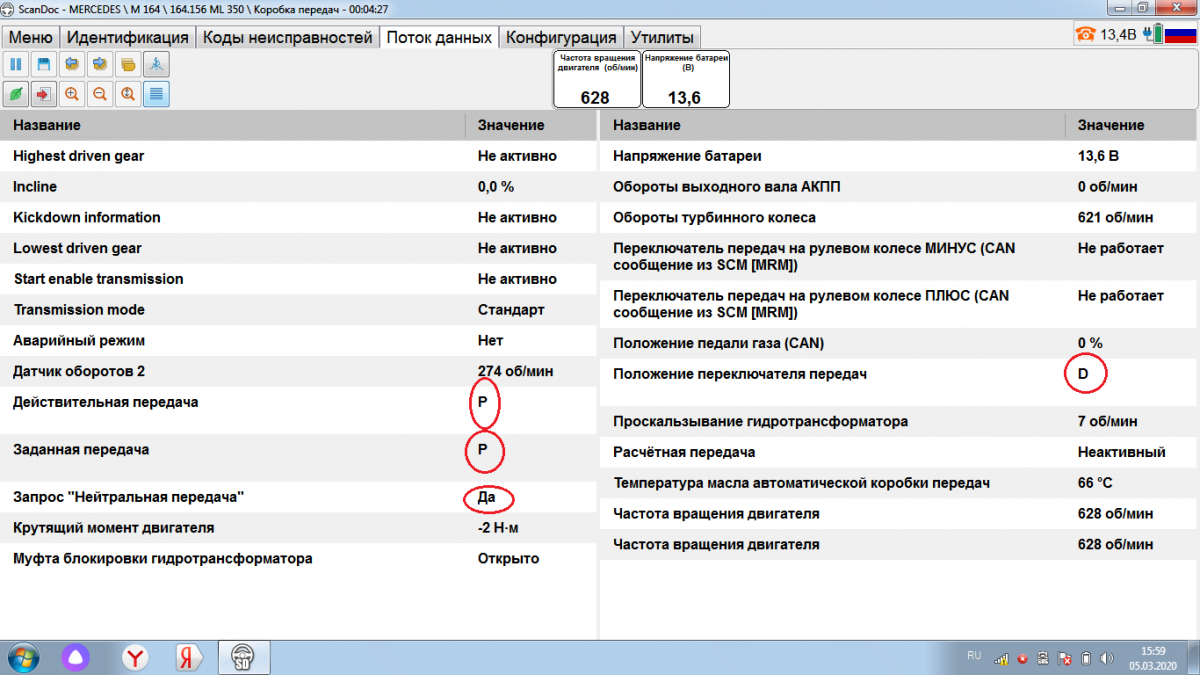Select Обороты выходного вала АКПП row
This screenshot has width=1200, height=675.
pyautogui.click(x=900, y=187)
